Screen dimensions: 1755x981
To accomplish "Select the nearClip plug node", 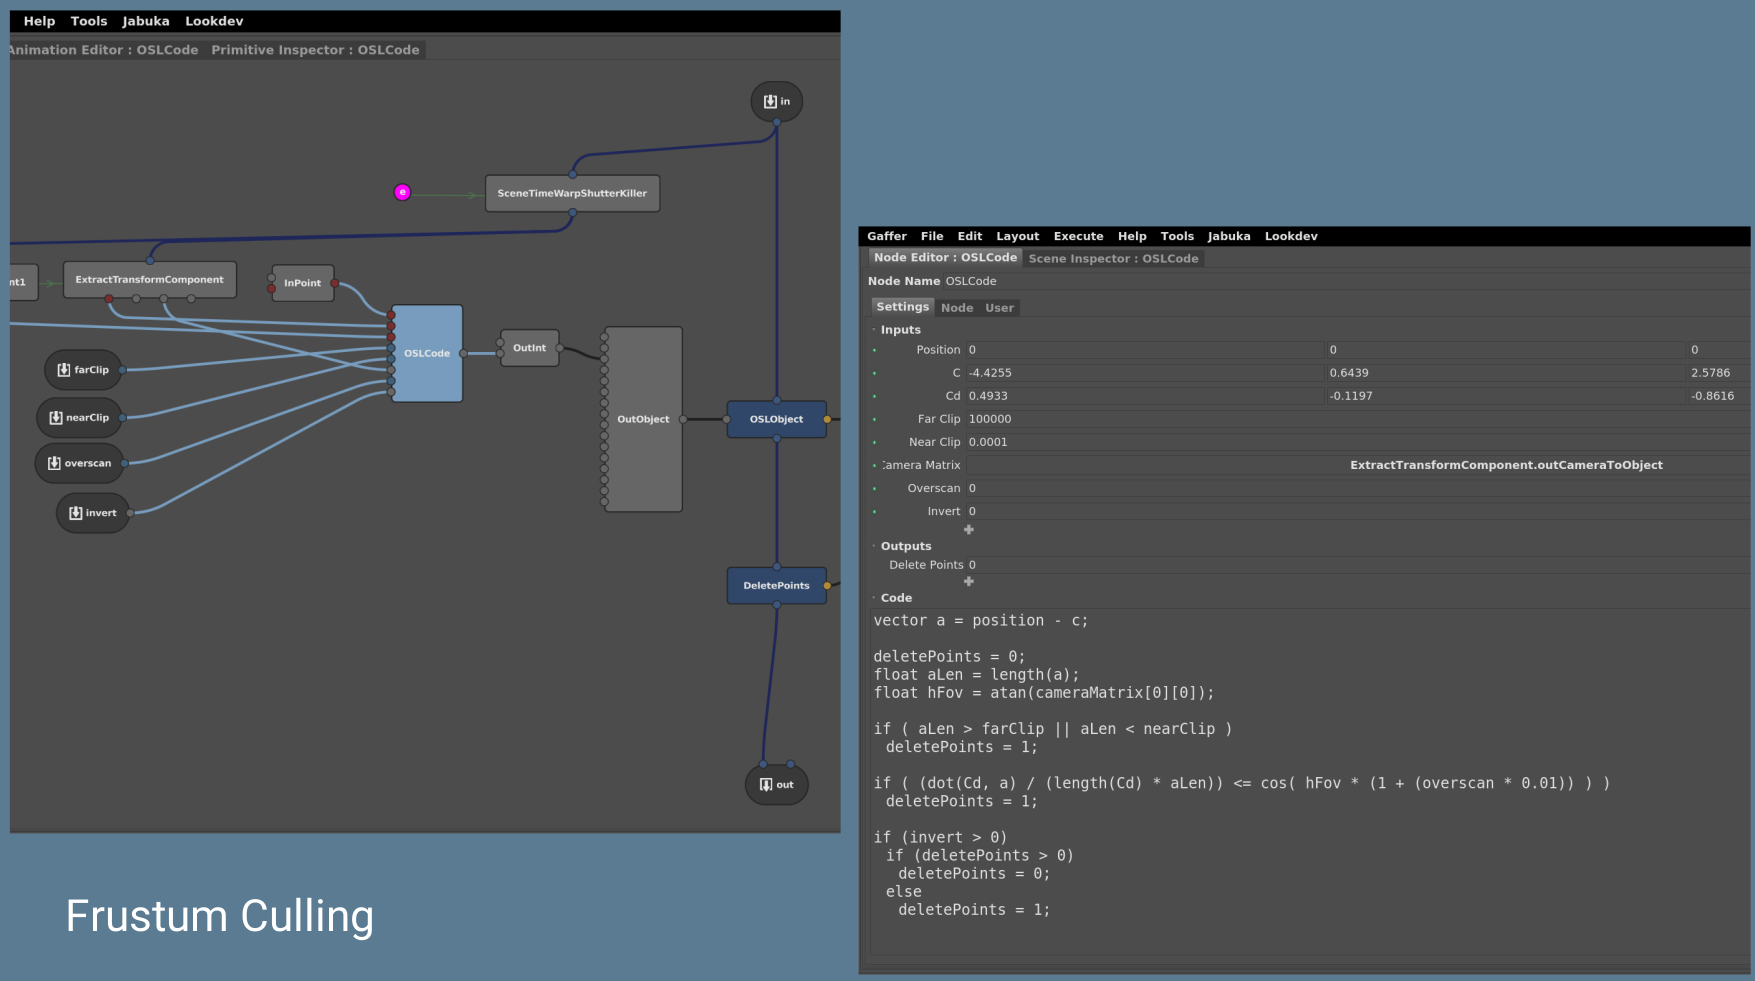I will click(79, 417).
